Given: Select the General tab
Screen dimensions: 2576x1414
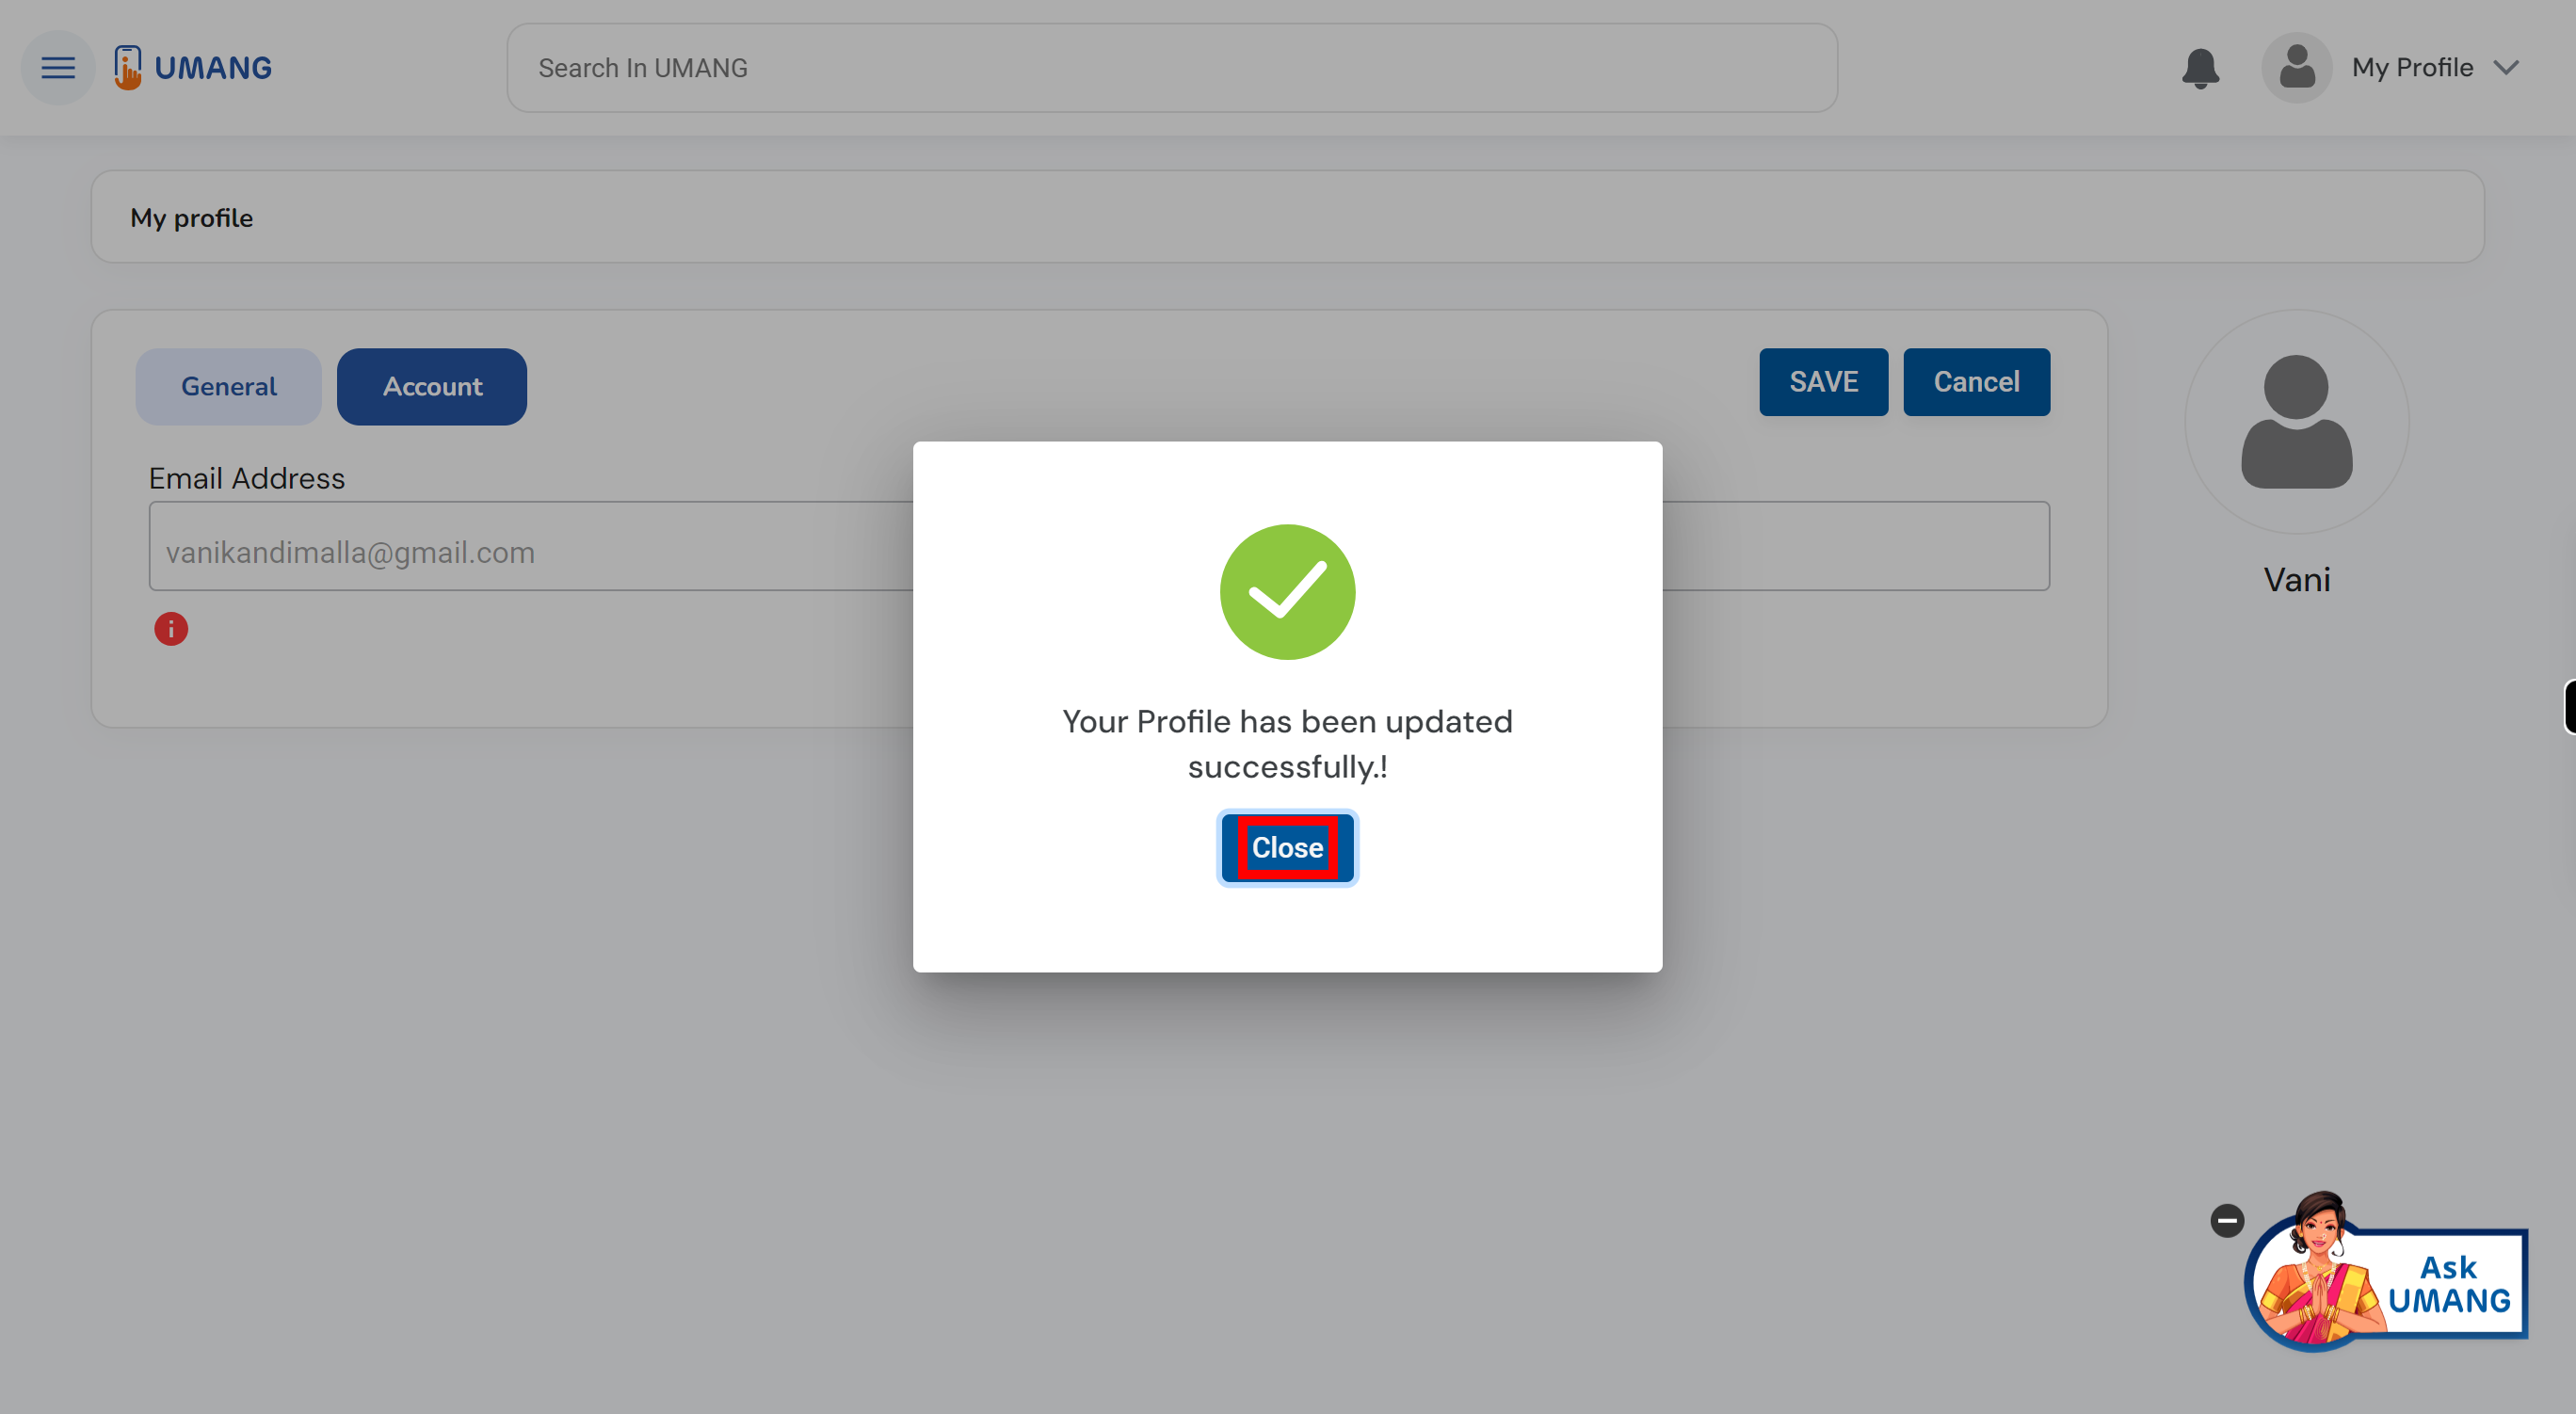Looking at the screenshot, I should tap(228, 385).
